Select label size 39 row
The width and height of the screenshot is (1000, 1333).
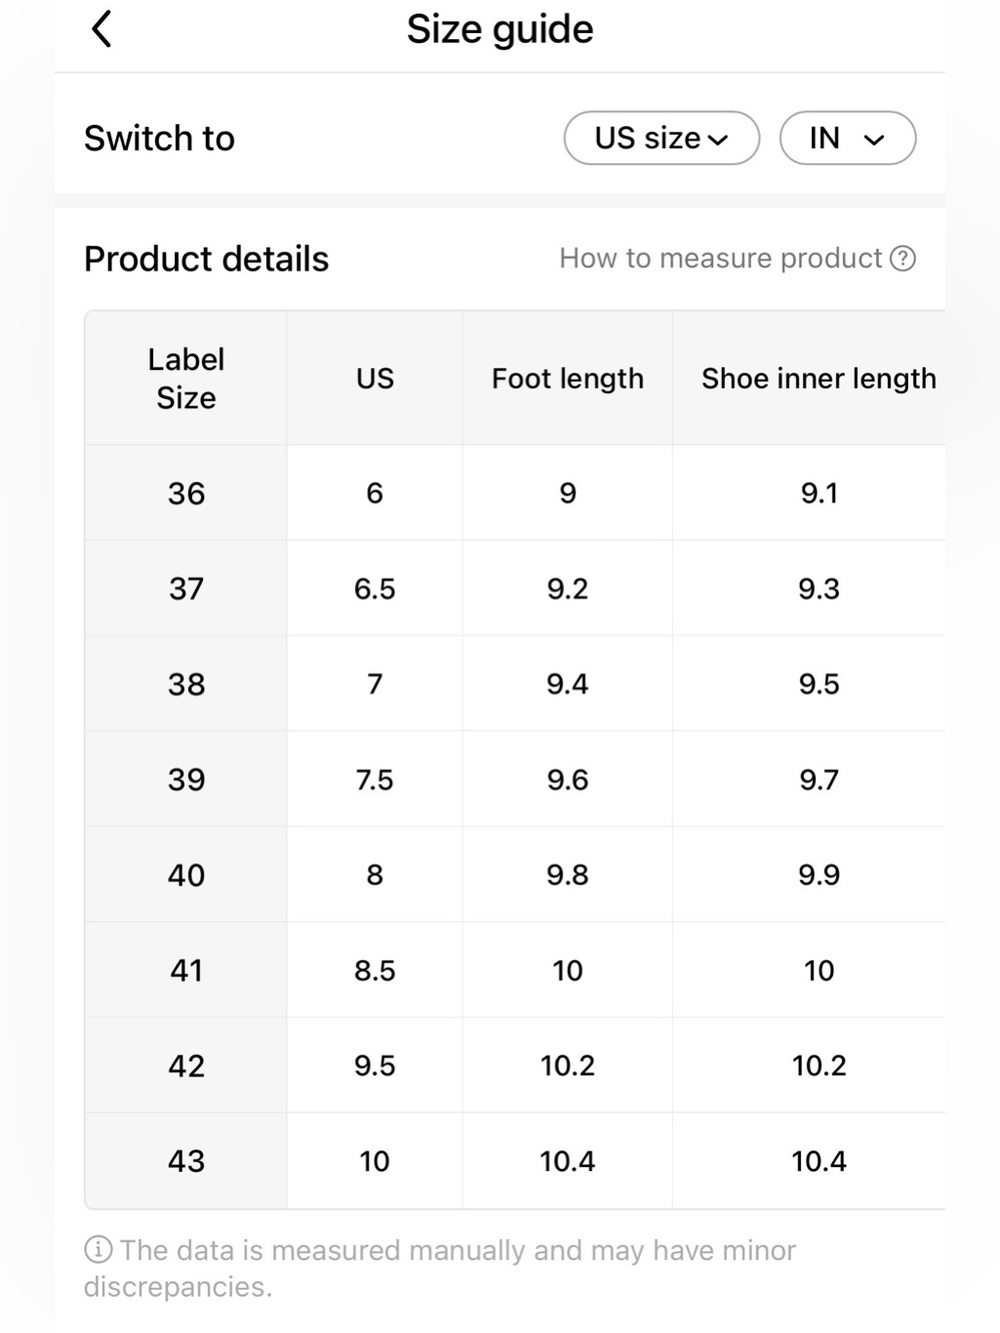[515, 779]
